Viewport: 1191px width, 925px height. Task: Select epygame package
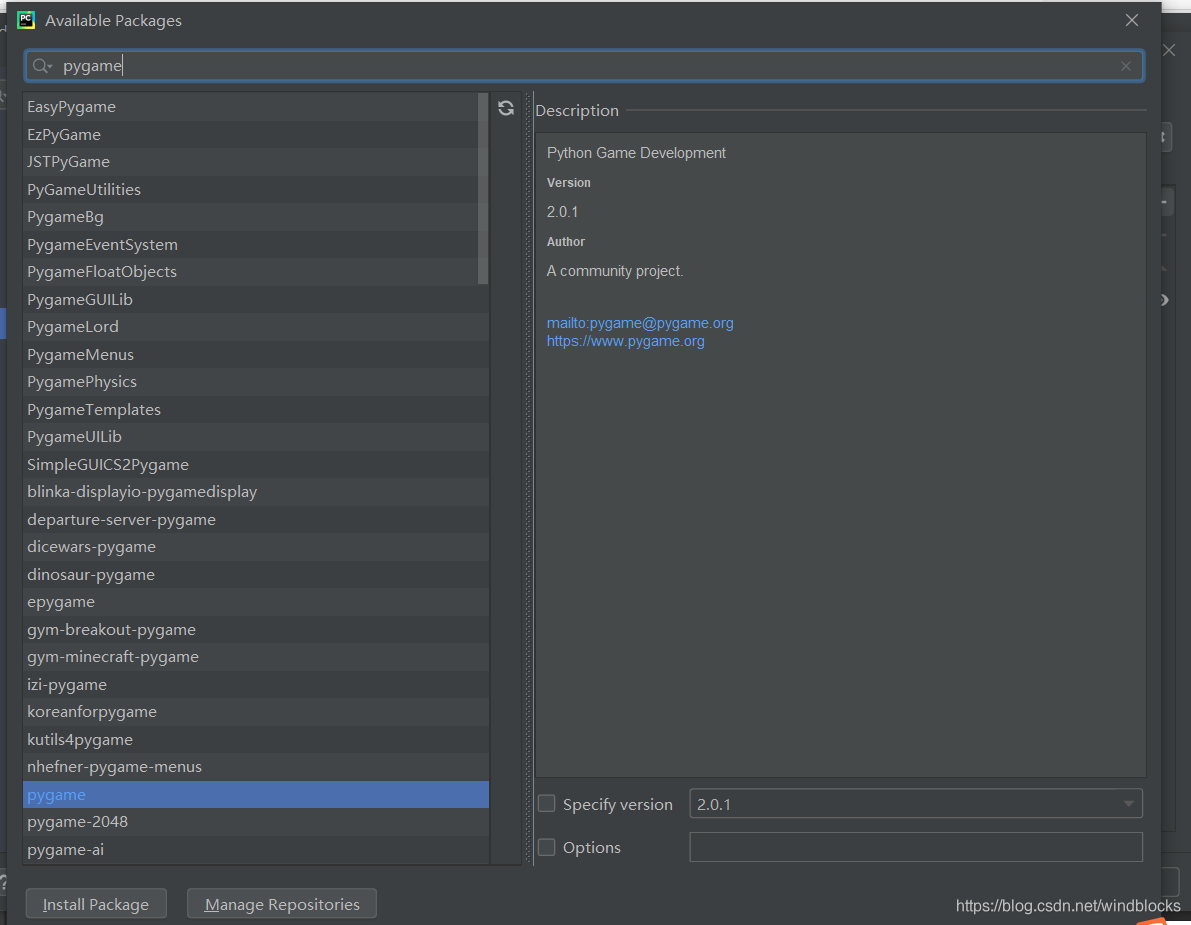tap(256, 602)
